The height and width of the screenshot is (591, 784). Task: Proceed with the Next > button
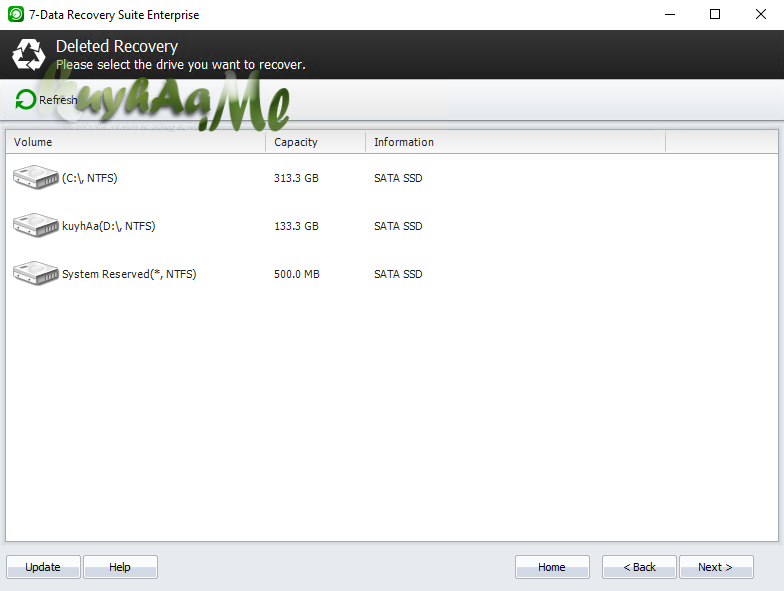click(716, 567)
